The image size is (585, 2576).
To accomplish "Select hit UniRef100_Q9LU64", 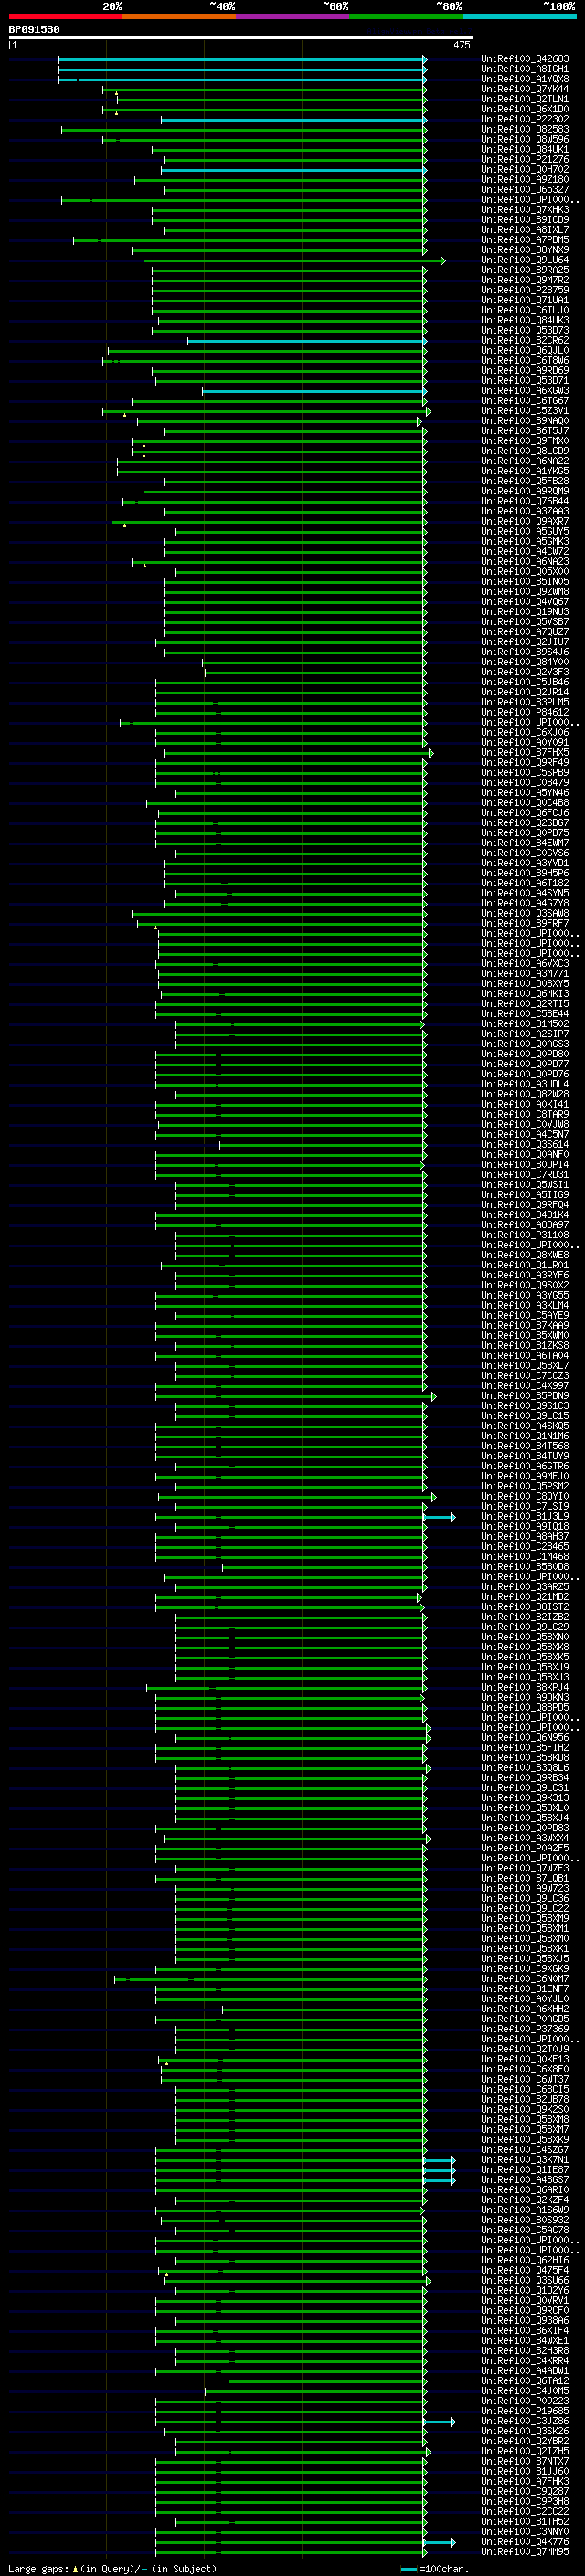I will pyautogui.click(x=525, y=260).
